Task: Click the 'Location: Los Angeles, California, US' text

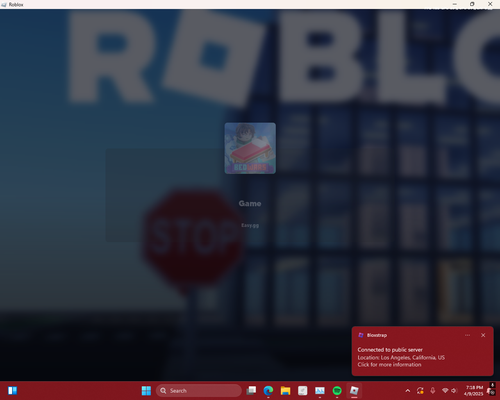Action: click(401, 357)
